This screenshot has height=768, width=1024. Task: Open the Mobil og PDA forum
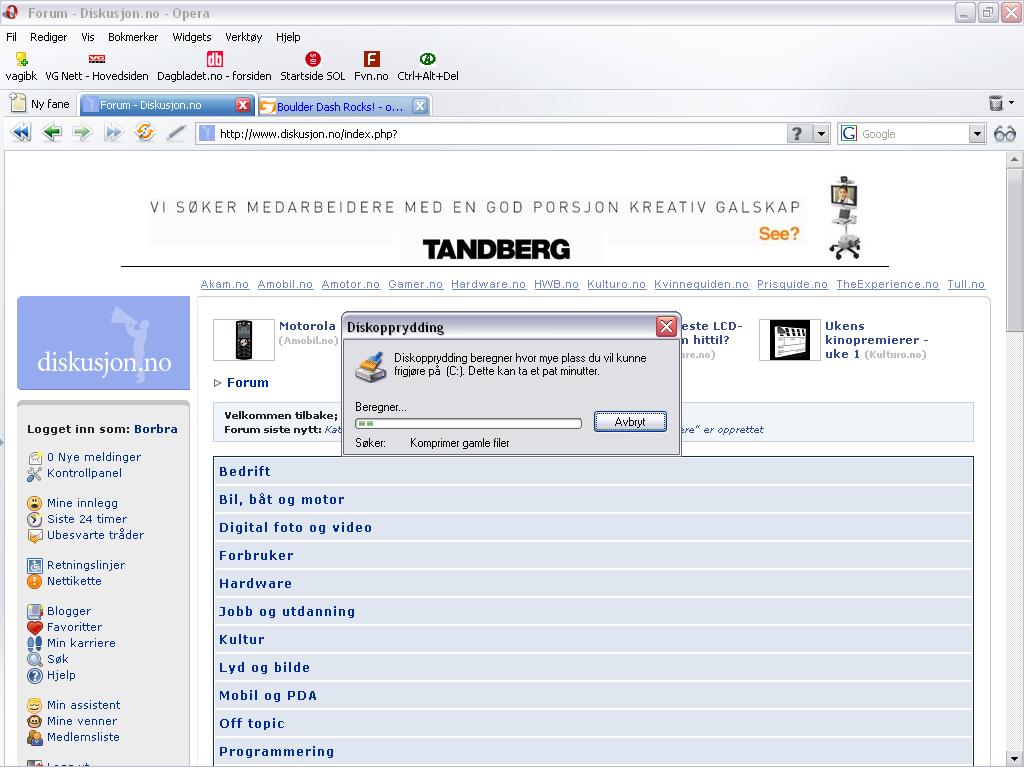click(x=268, y=696)
